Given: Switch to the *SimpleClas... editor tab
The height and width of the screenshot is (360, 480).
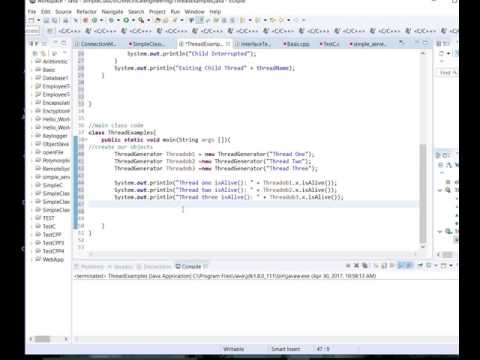Looking at the screenshot, I should tap(148, 44).
